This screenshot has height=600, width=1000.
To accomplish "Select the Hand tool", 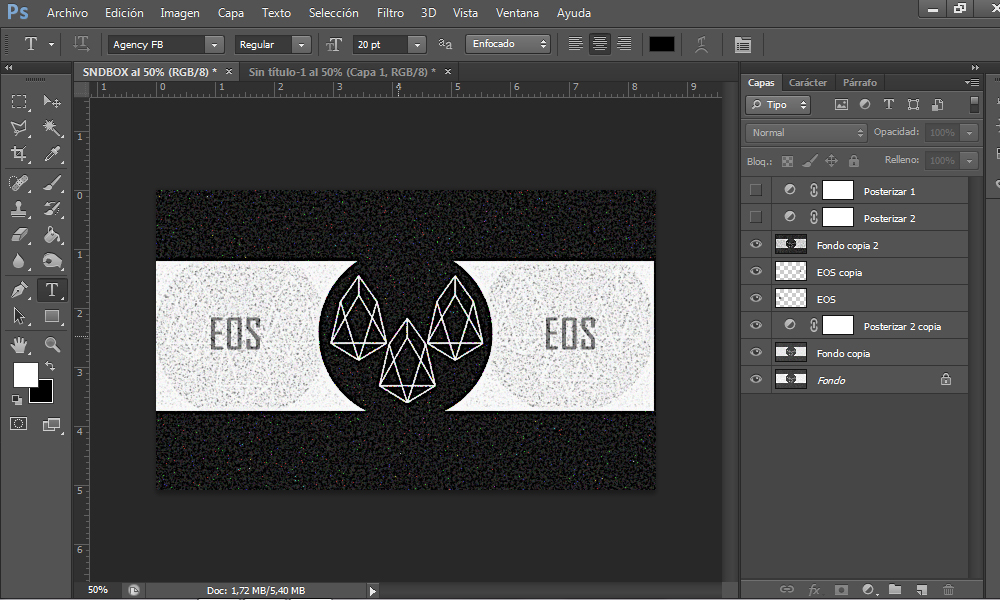I will 19,345.
